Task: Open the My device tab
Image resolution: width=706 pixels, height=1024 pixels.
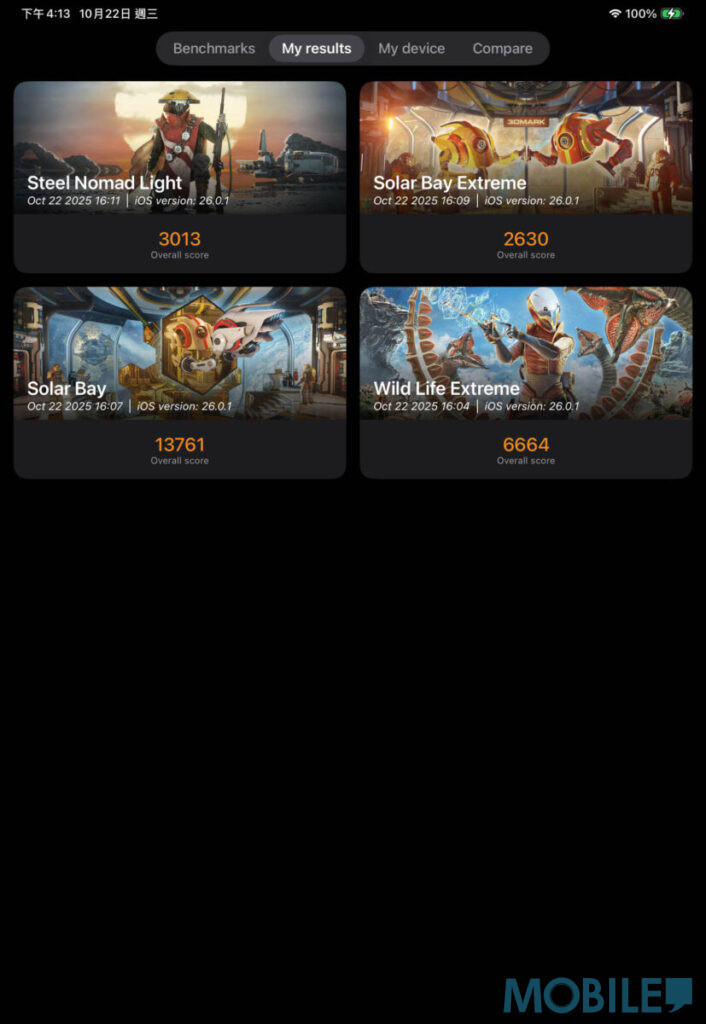Action: click(411, 48)
